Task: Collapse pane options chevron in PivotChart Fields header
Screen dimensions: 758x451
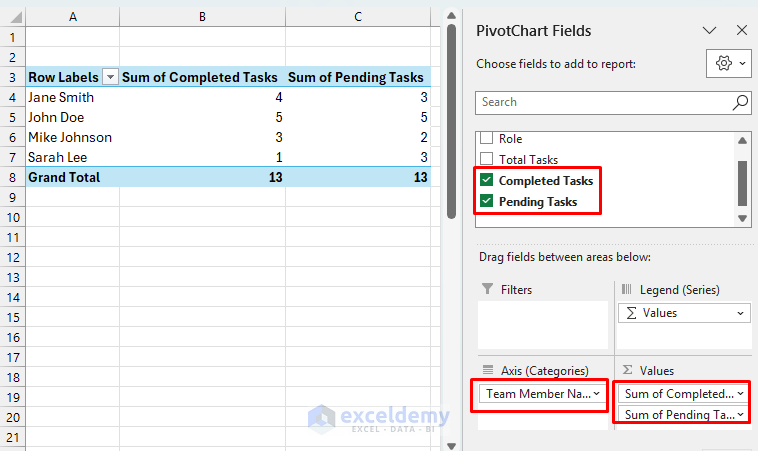Action: [709, 31]
